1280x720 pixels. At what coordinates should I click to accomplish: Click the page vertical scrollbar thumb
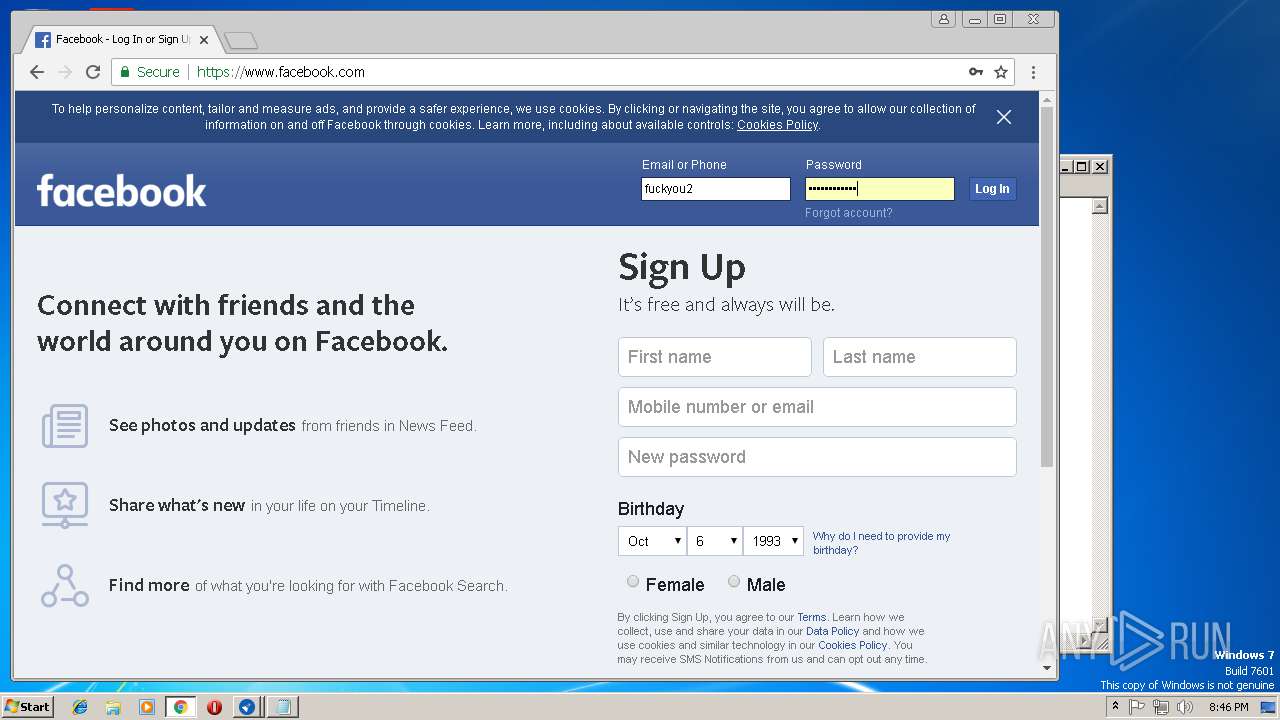(x=1047, y=286)
